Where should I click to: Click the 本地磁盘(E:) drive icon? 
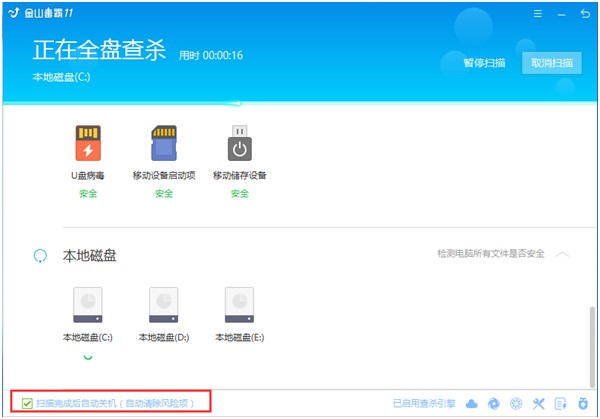tap(240, 305)
